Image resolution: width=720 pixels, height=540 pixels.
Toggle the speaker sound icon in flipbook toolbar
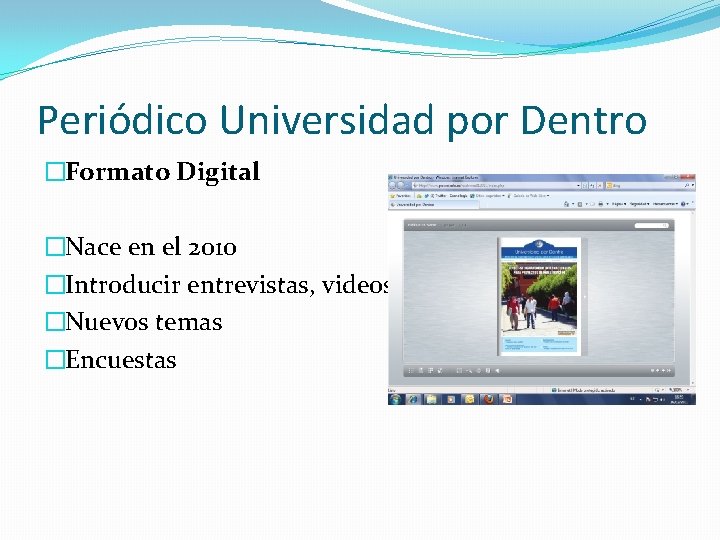[x=497, y=371]
